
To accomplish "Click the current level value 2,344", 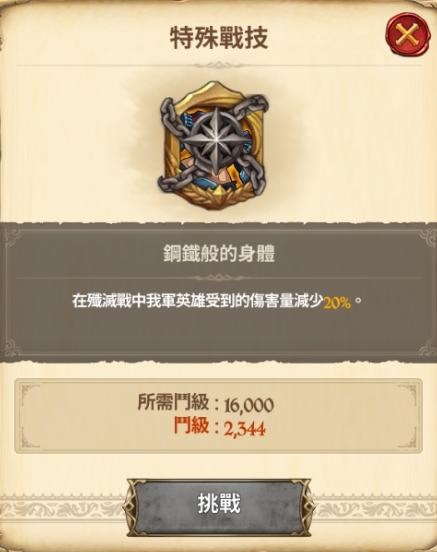I will [x=244, y=429].
